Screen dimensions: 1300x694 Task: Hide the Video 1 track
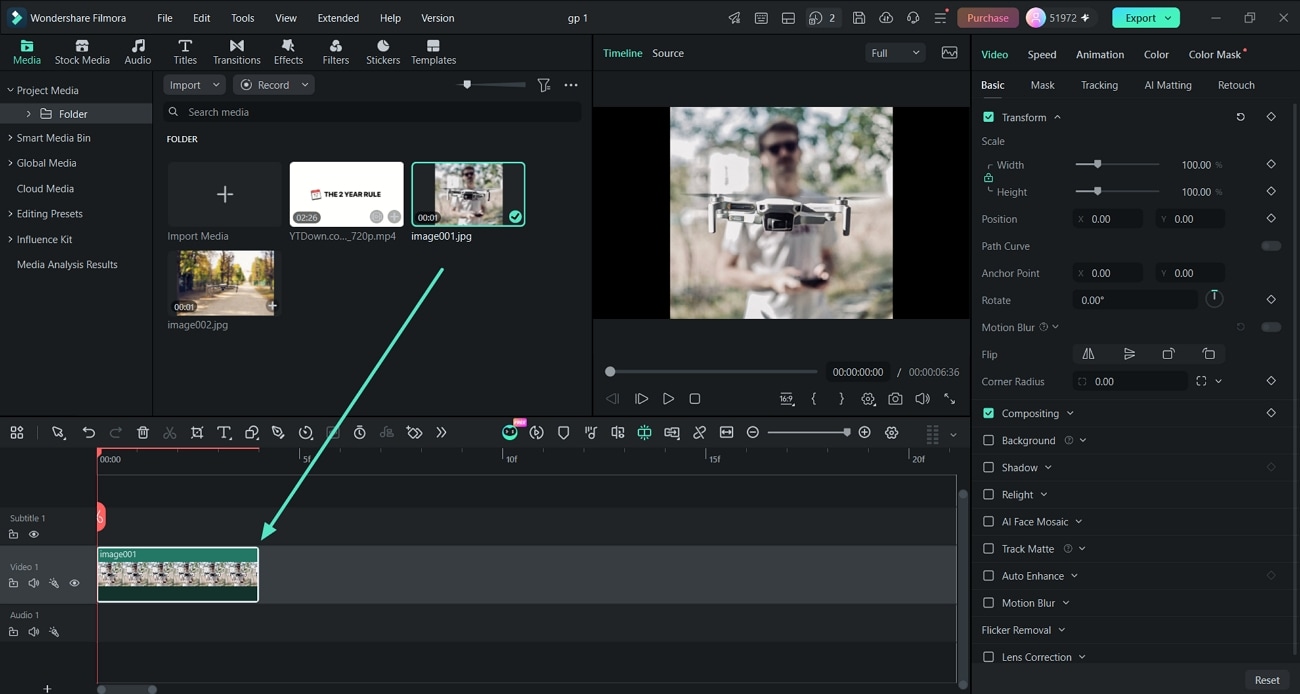pyautogui.click(x=74, y=583)
